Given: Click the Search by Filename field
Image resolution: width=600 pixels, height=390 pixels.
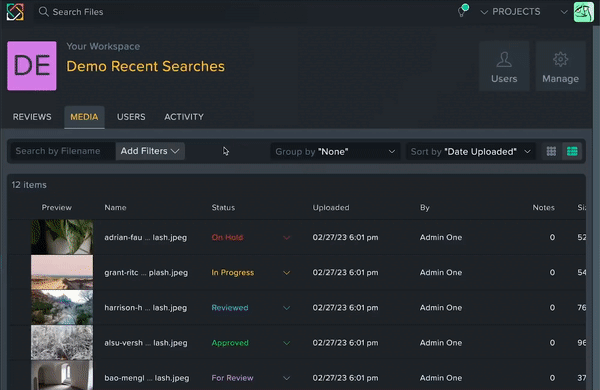Looking at the screenshot, I should point(62,151).
